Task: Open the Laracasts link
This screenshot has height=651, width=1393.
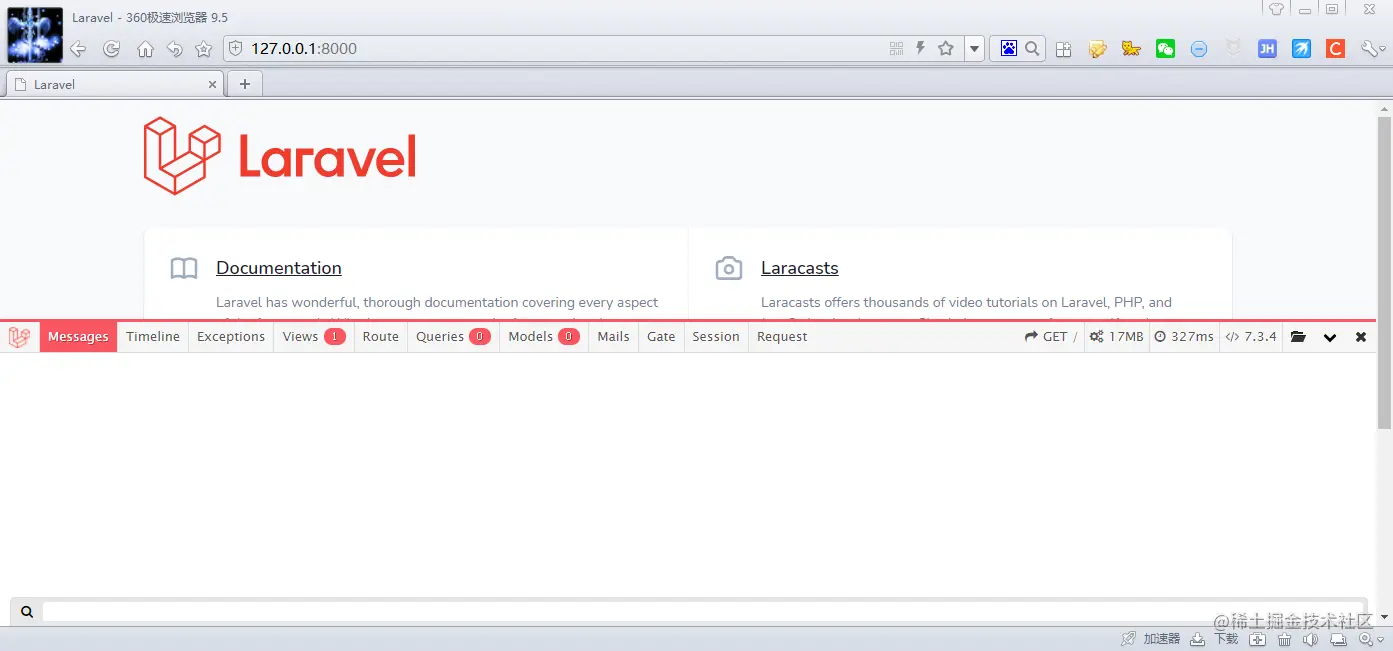Action: 800,268
